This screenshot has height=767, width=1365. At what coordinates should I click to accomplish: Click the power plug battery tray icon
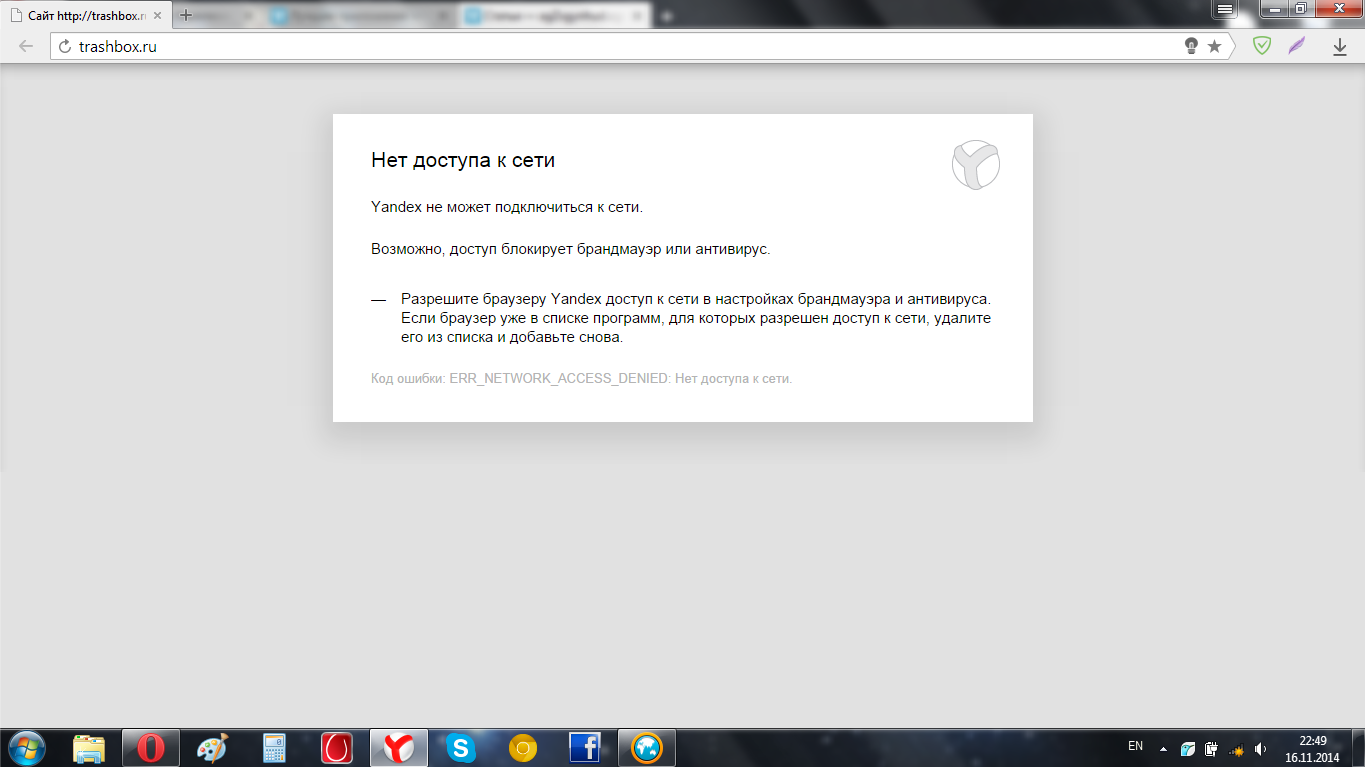pos(1211,749)
